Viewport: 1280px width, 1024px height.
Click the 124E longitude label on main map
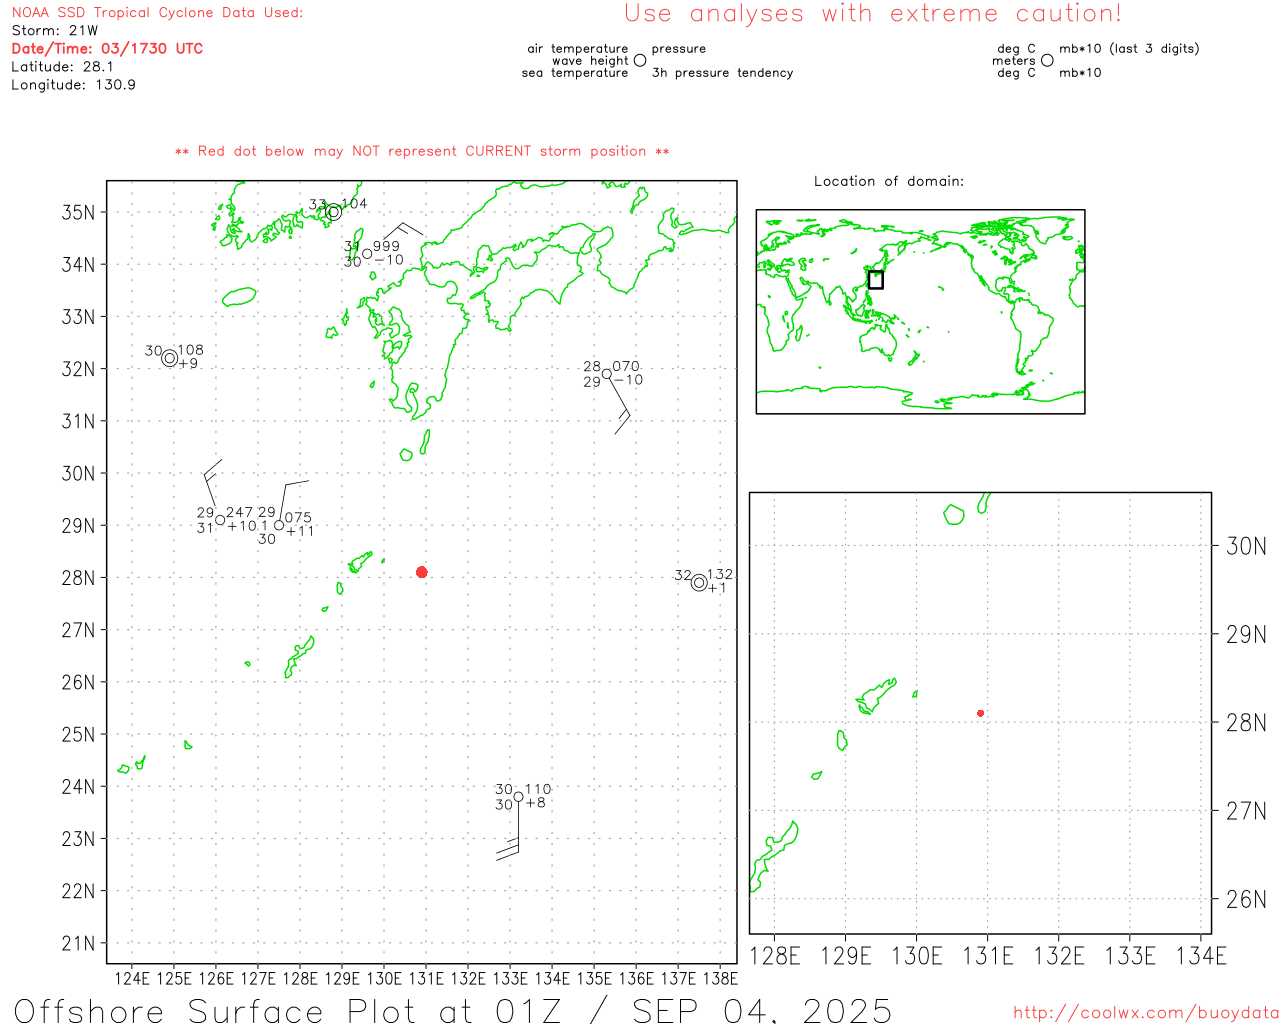click(x=132, y=979)
